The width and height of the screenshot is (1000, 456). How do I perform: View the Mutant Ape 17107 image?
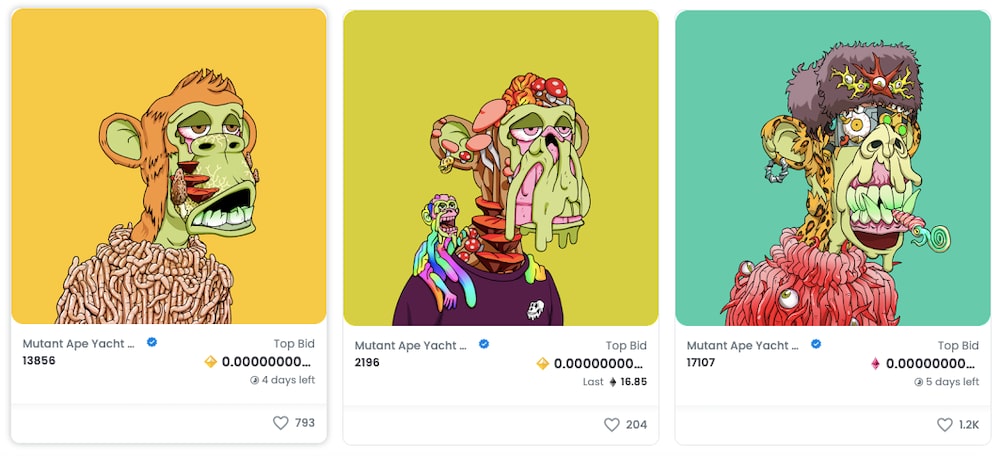point(833,168)
